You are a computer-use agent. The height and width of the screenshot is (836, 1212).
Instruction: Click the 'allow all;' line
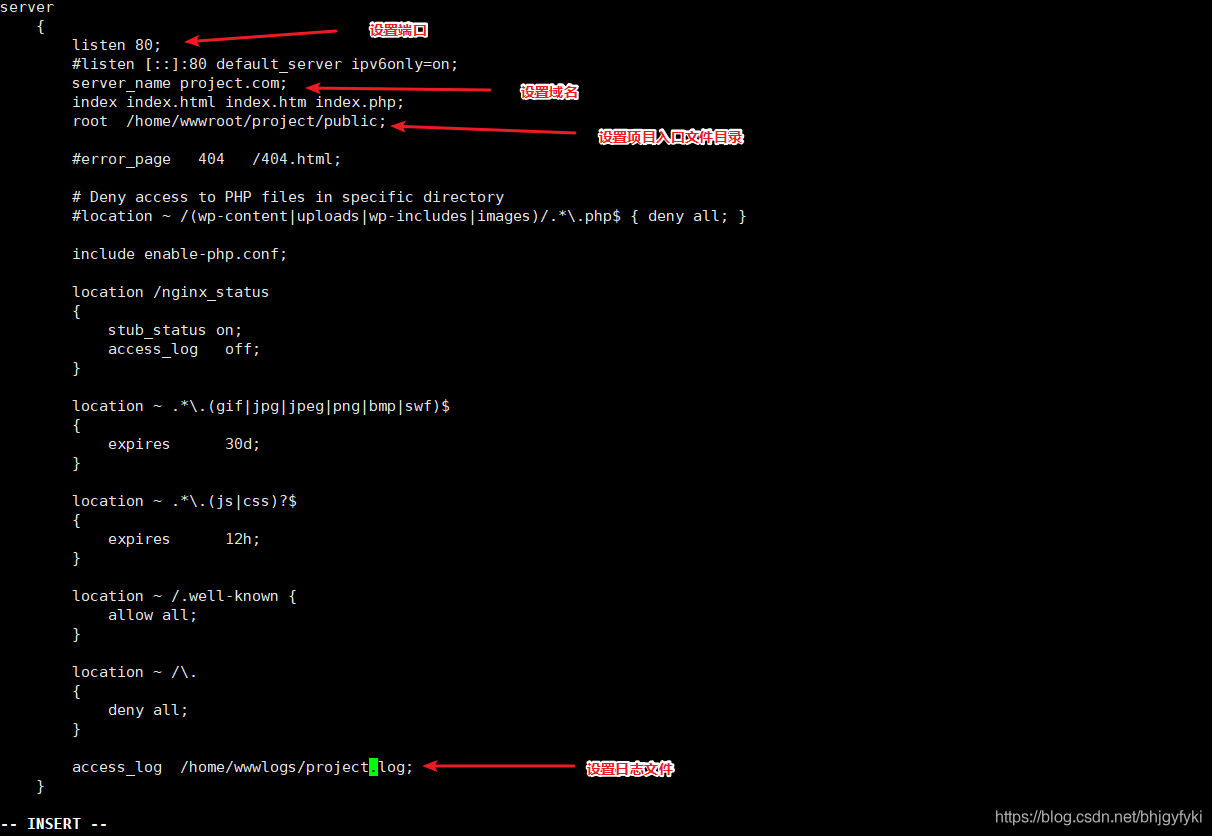[153, 615]
